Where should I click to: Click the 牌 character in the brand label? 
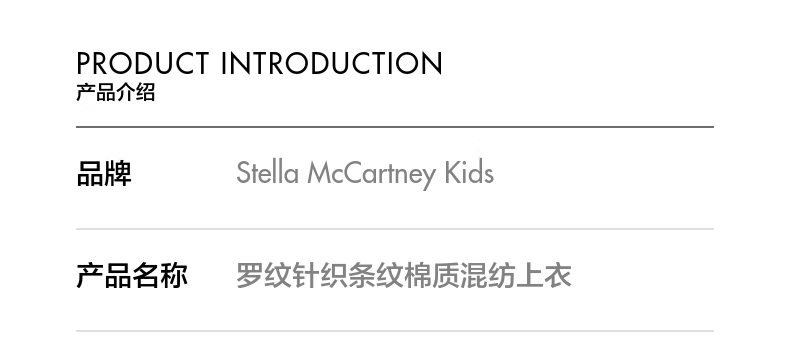coord(118,174)
